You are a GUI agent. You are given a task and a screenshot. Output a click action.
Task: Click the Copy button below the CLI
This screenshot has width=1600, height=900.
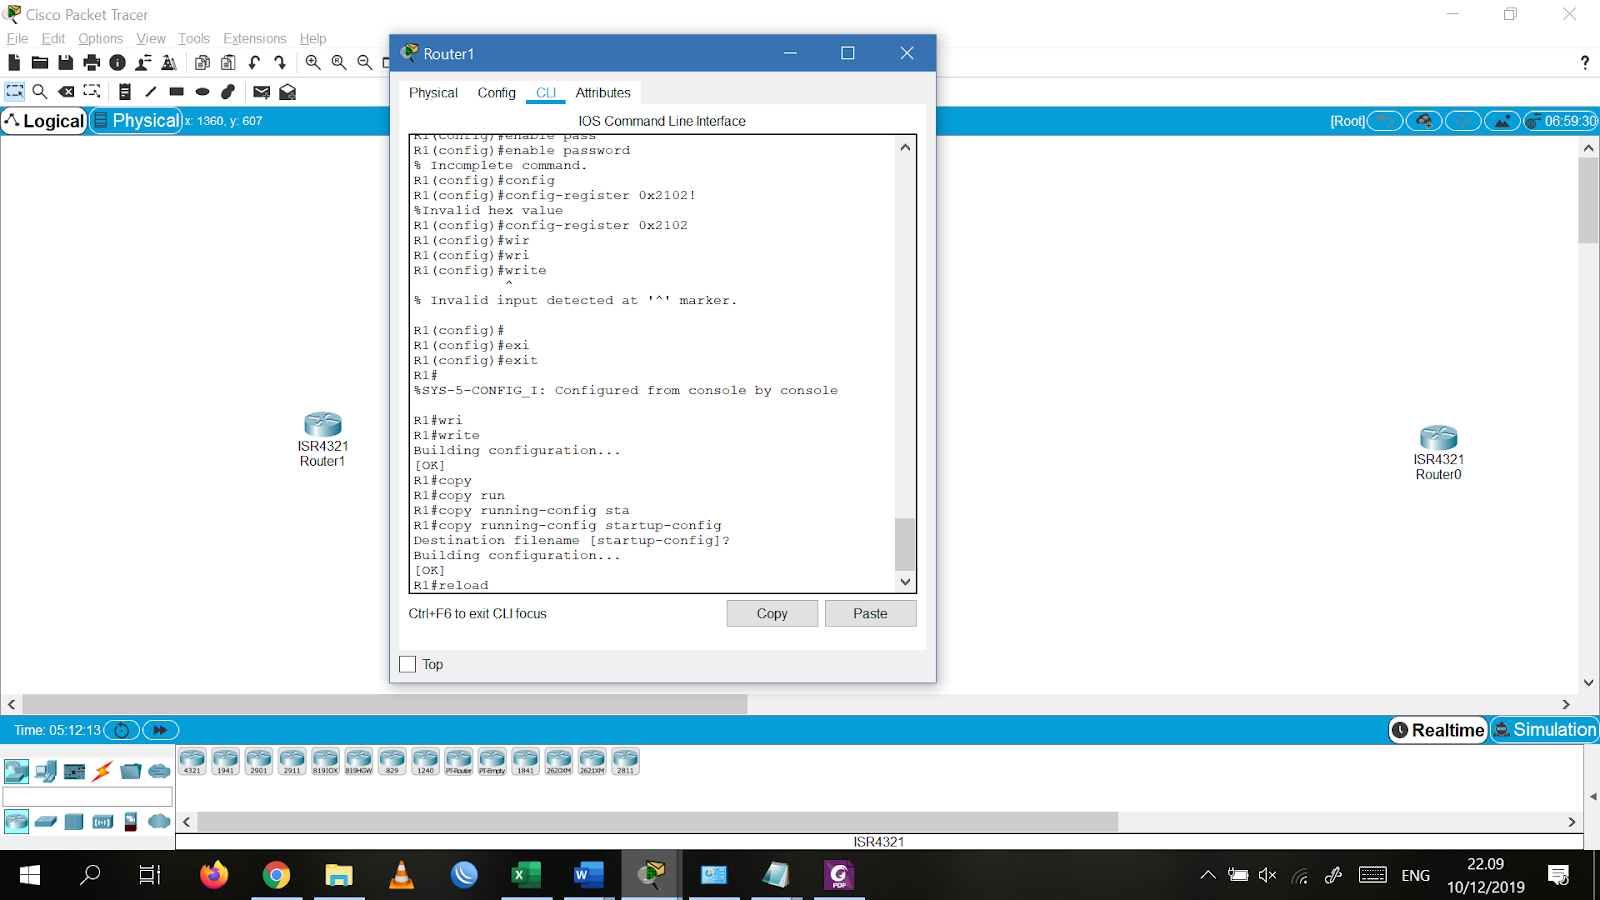(771, 613)
